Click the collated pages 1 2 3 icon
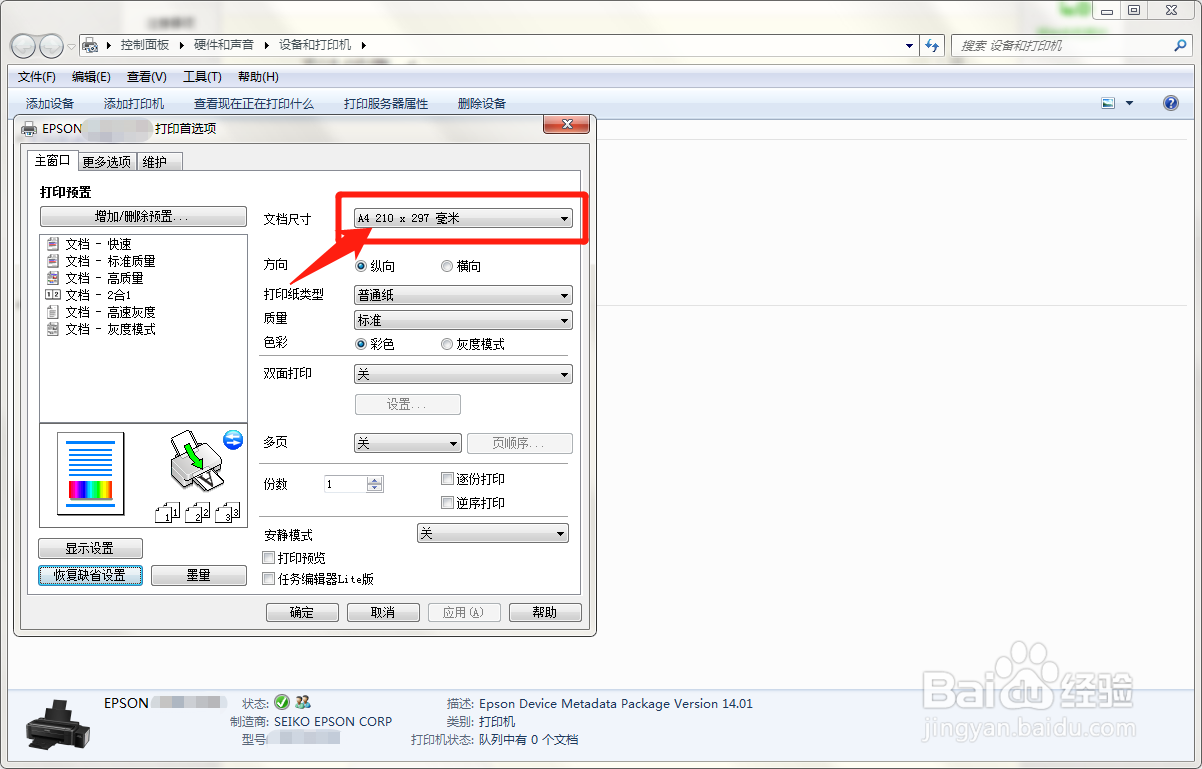Viewport: 1202px width, 769px height. [199, 512]
